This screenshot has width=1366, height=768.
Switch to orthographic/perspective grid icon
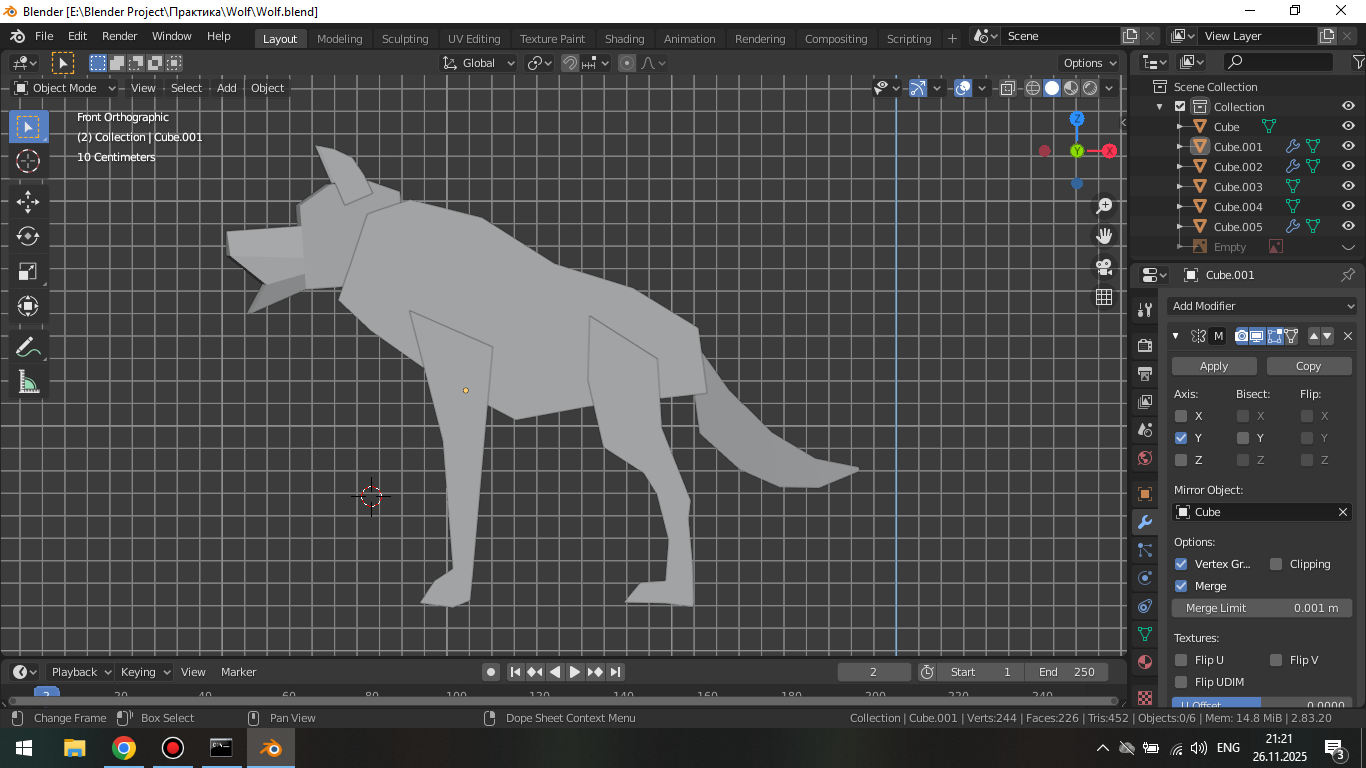(x=1104, y=297)
